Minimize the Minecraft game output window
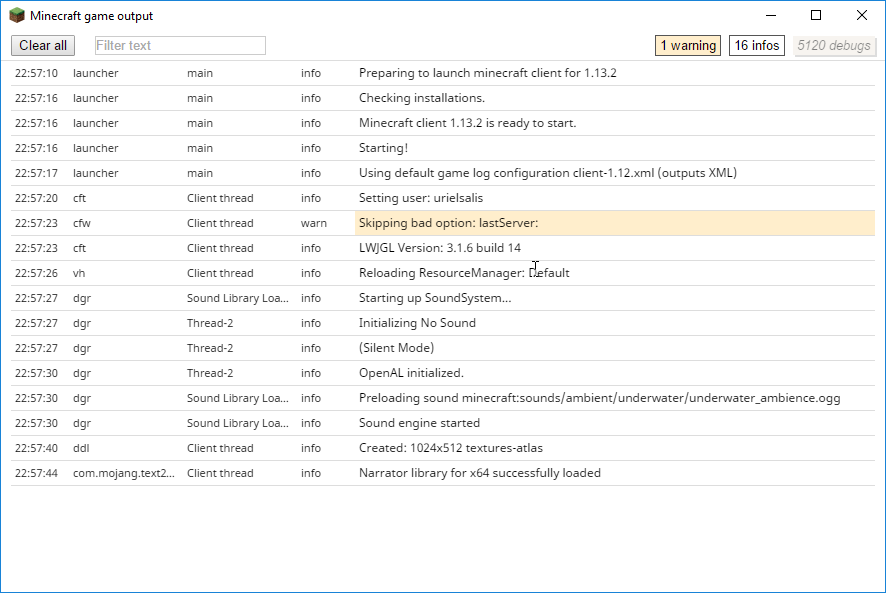The image size is (886, 593). click(771, 15)
